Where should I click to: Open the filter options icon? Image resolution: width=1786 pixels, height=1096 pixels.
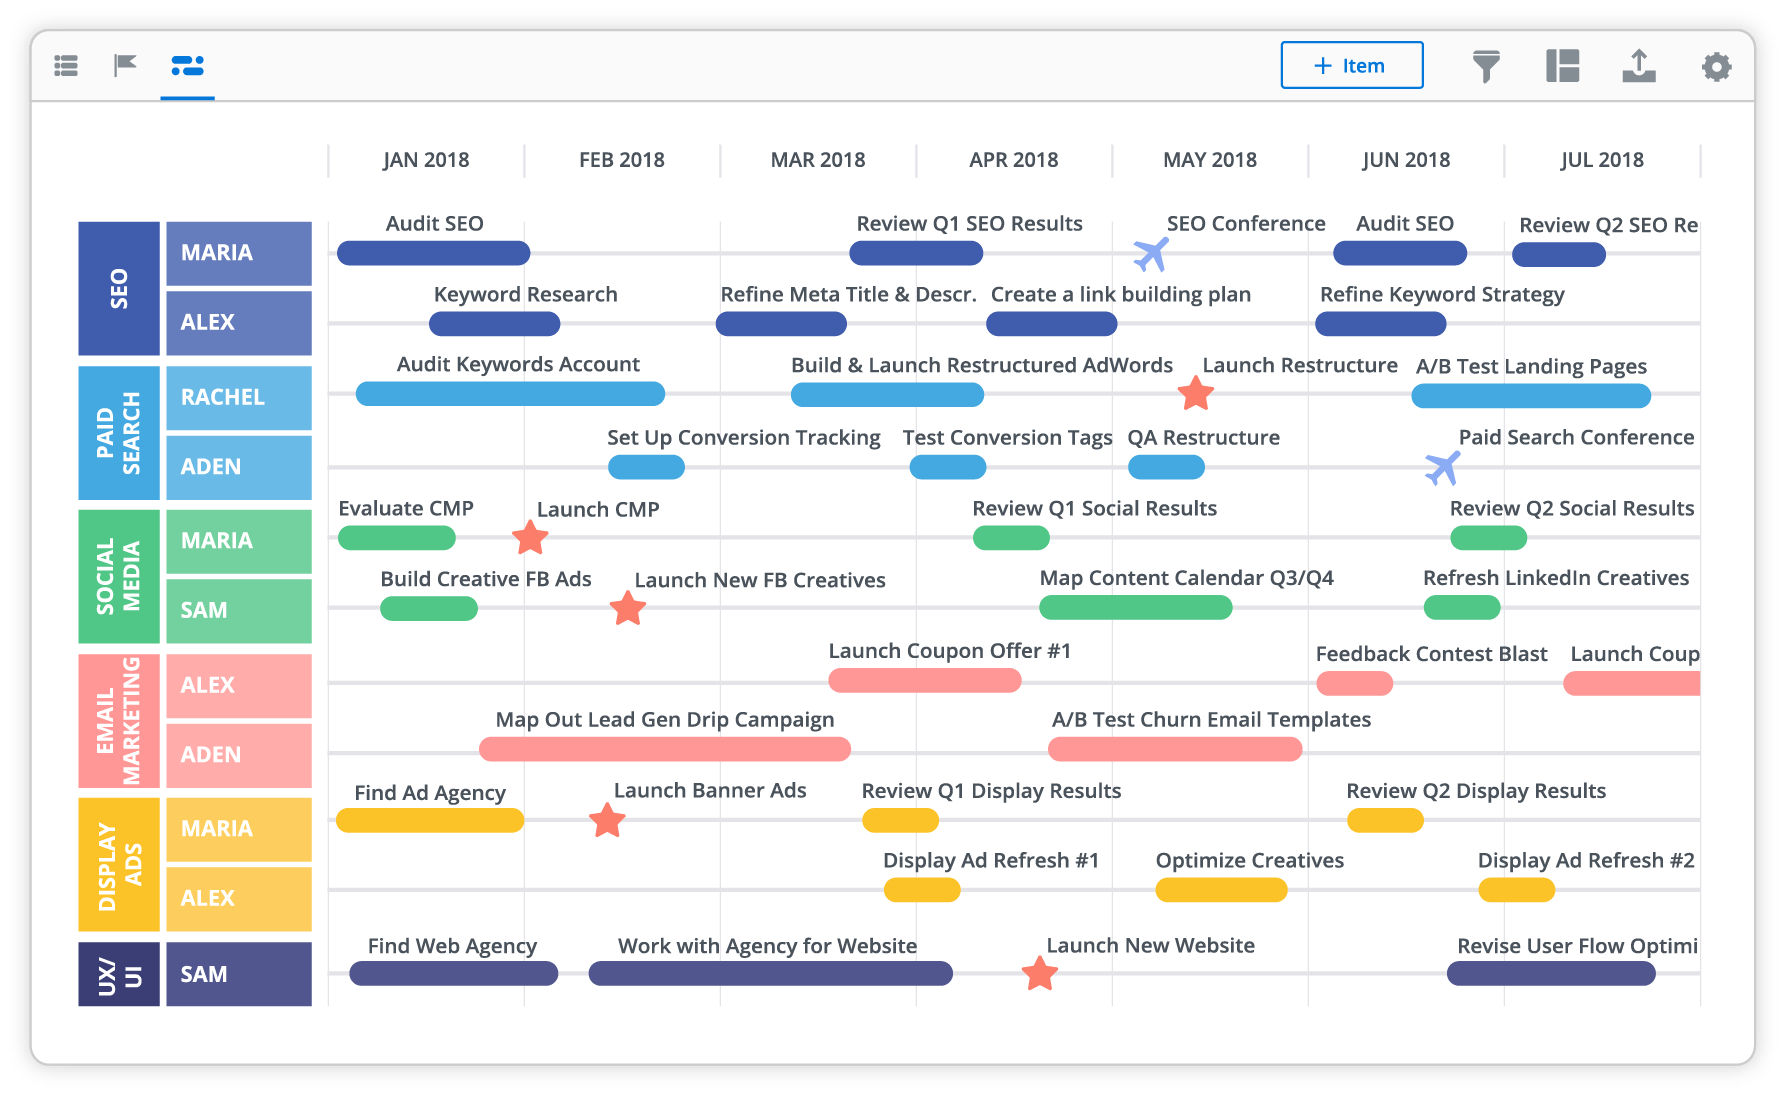pos(1487,66)
